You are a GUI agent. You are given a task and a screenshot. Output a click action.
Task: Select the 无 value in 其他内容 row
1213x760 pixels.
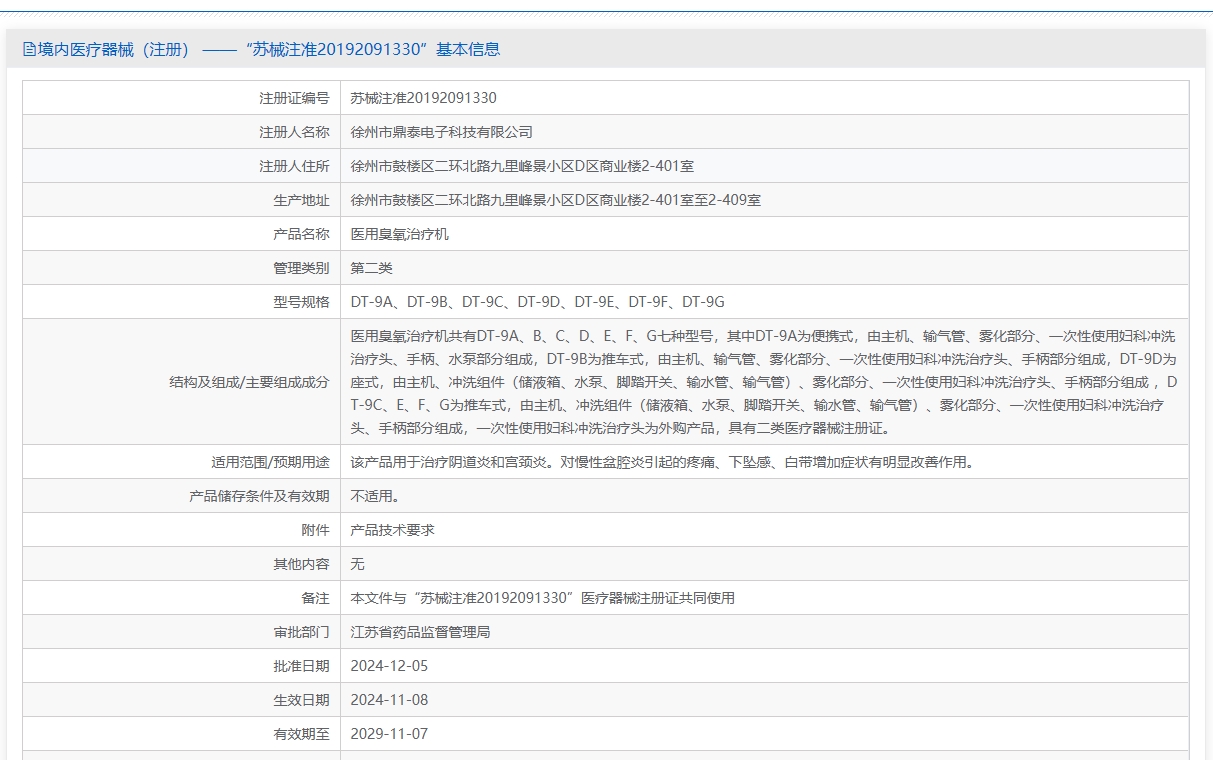tap(357, 564)
